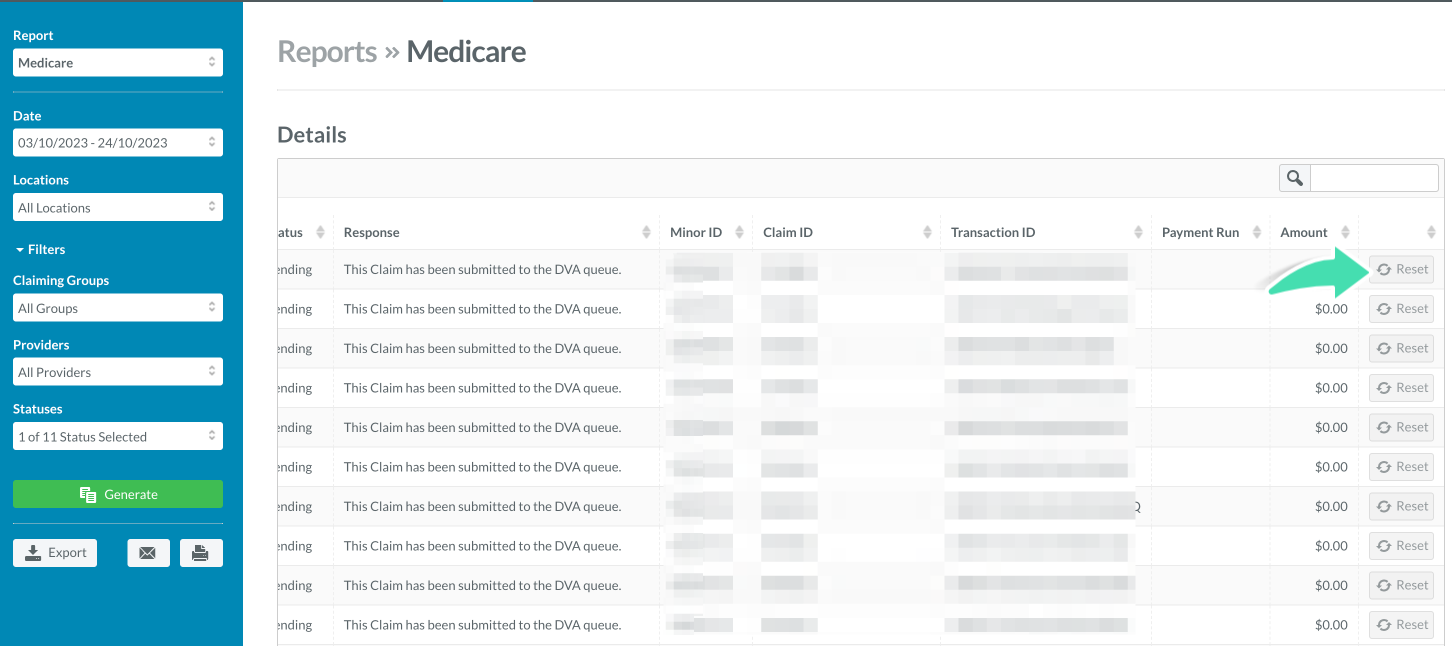Image resolution: width=1452 pixels, height=646 pixels.
Task: Click the email envelope icon button
Action: click(x=148, y=553)
